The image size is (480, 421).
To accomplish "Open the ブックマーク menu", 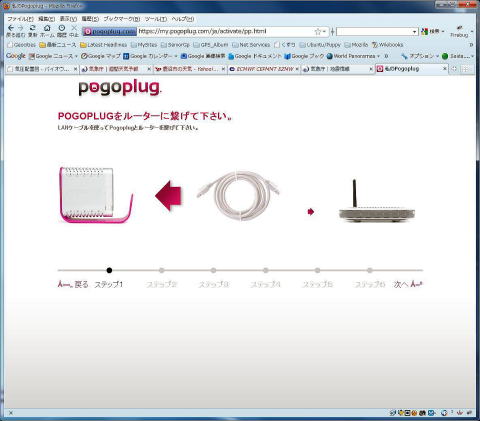I will (122, 19).
